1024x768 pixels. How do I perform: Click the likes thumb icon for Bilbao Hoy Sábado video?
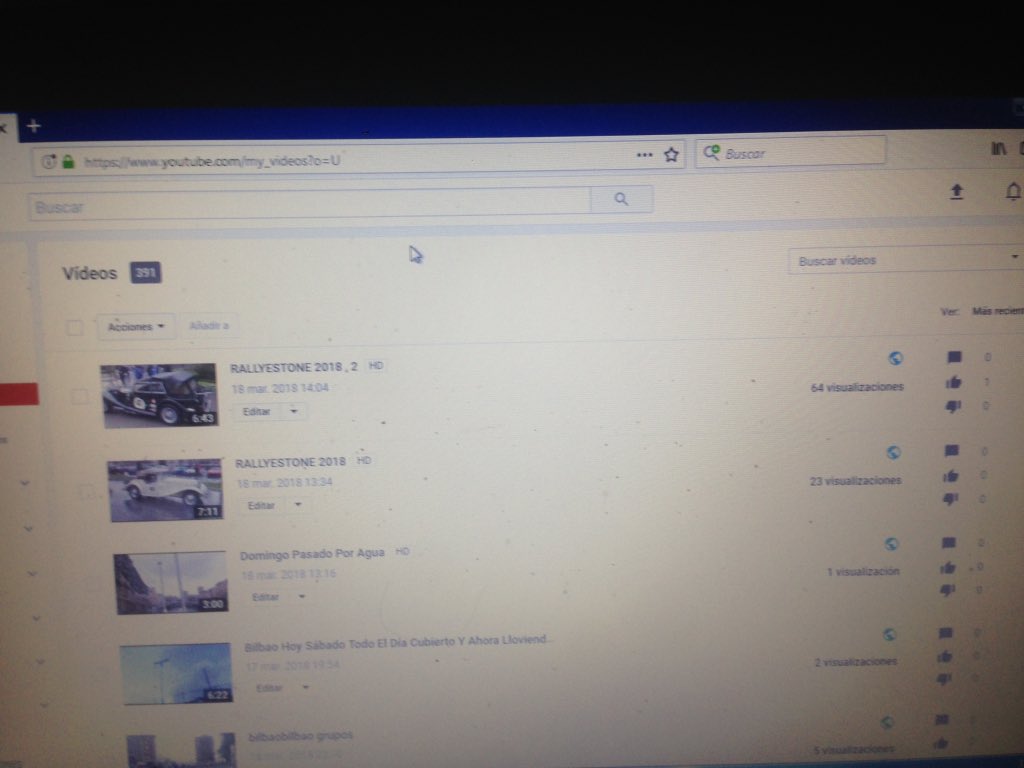click(945, 656)
